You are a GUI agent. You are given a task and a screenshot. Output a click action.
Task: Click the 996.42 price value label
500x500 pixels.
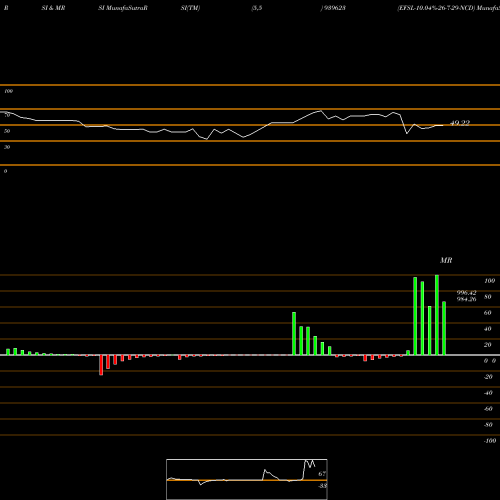466,293
